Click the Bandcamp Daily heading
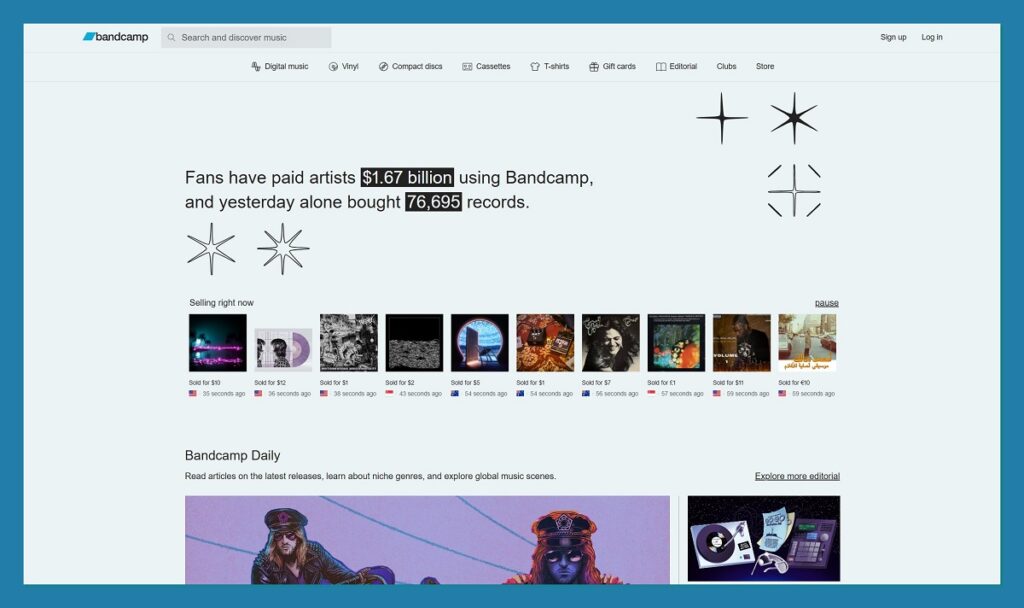 (x=232, y=455)
